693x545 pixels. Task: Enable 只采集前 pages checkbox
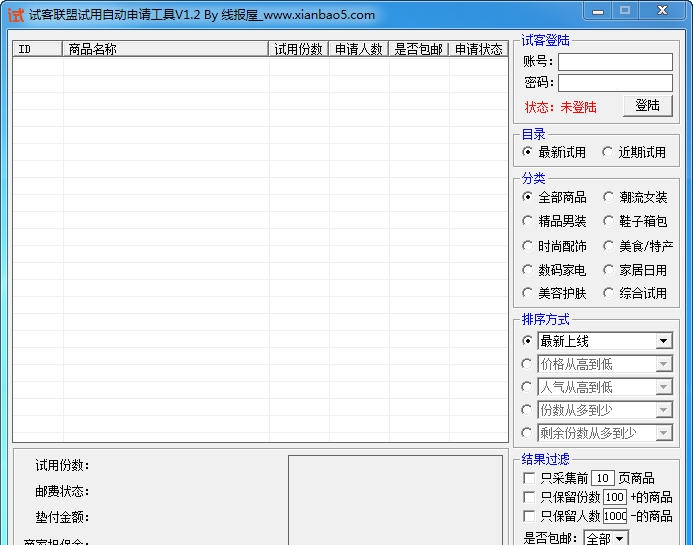click(x=530, y=478)
